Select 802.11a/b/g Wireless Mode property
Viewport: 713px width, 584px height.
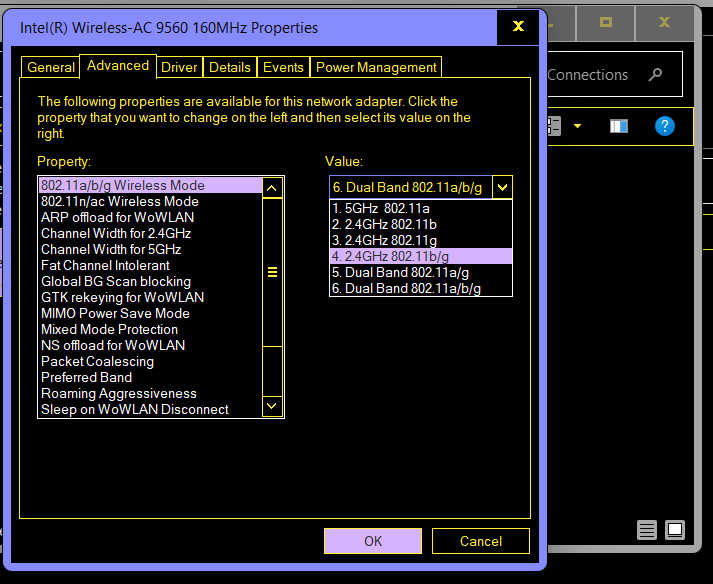150,185
